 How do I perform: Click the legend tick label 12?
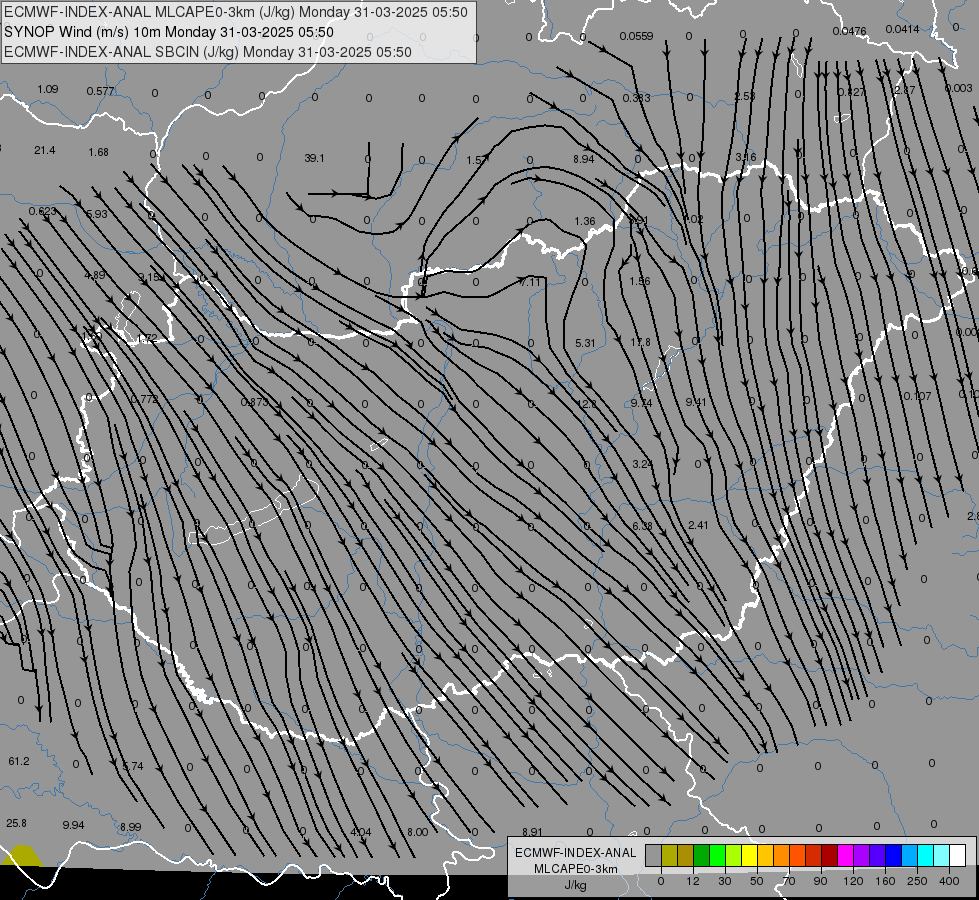pos(692,881)
